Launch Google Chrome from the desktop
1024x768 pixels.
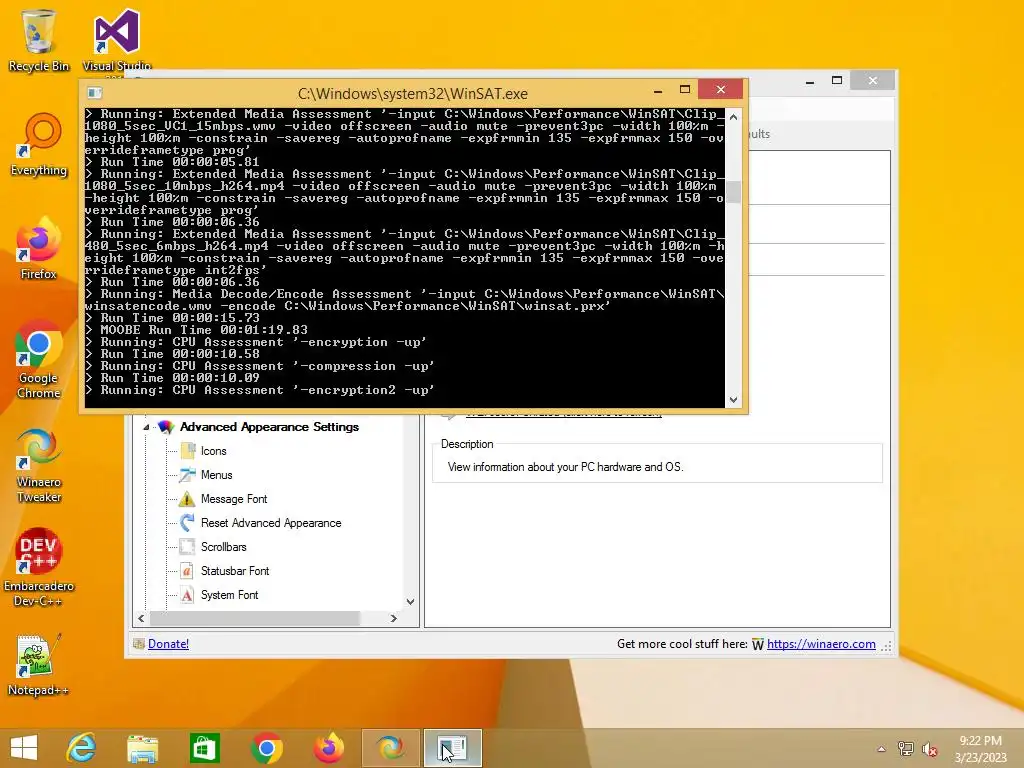39,360
